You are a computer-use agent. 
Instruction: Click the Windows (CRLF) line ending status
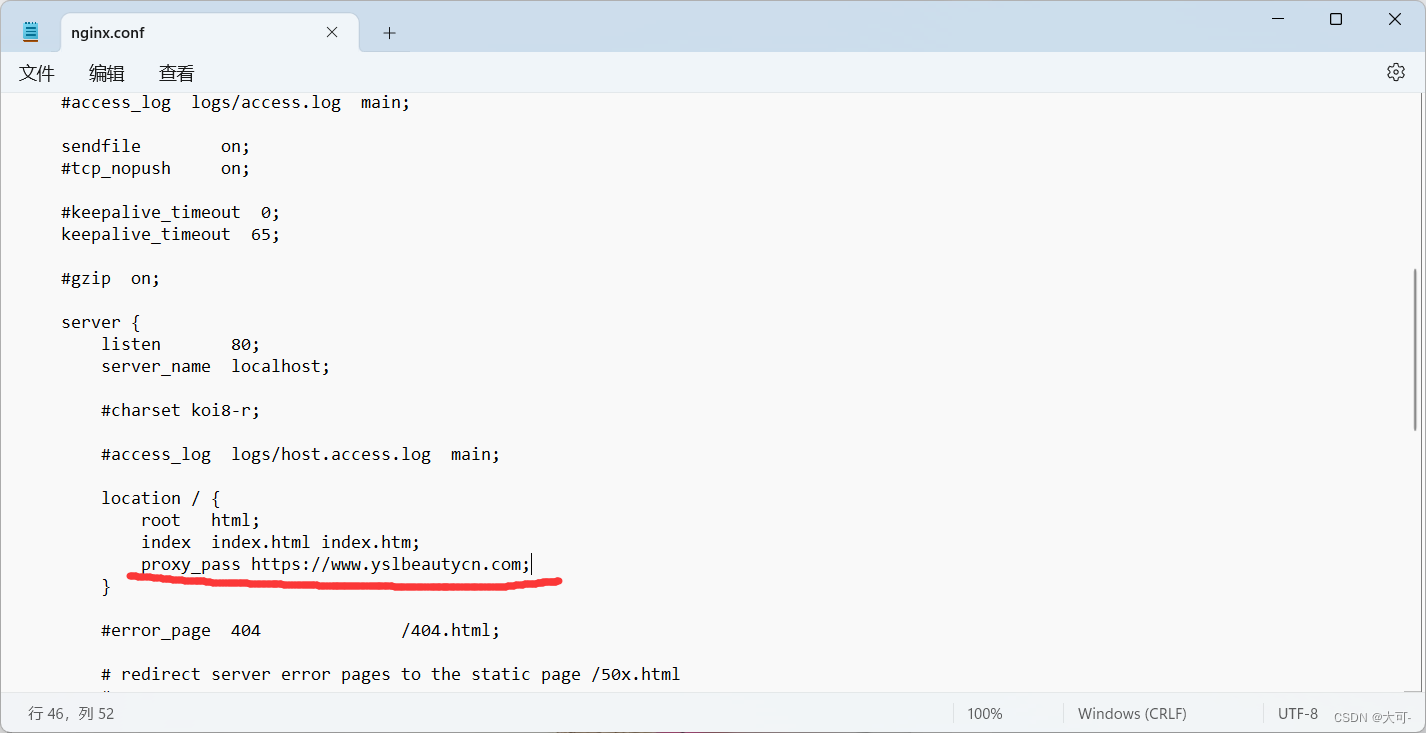1132,714
